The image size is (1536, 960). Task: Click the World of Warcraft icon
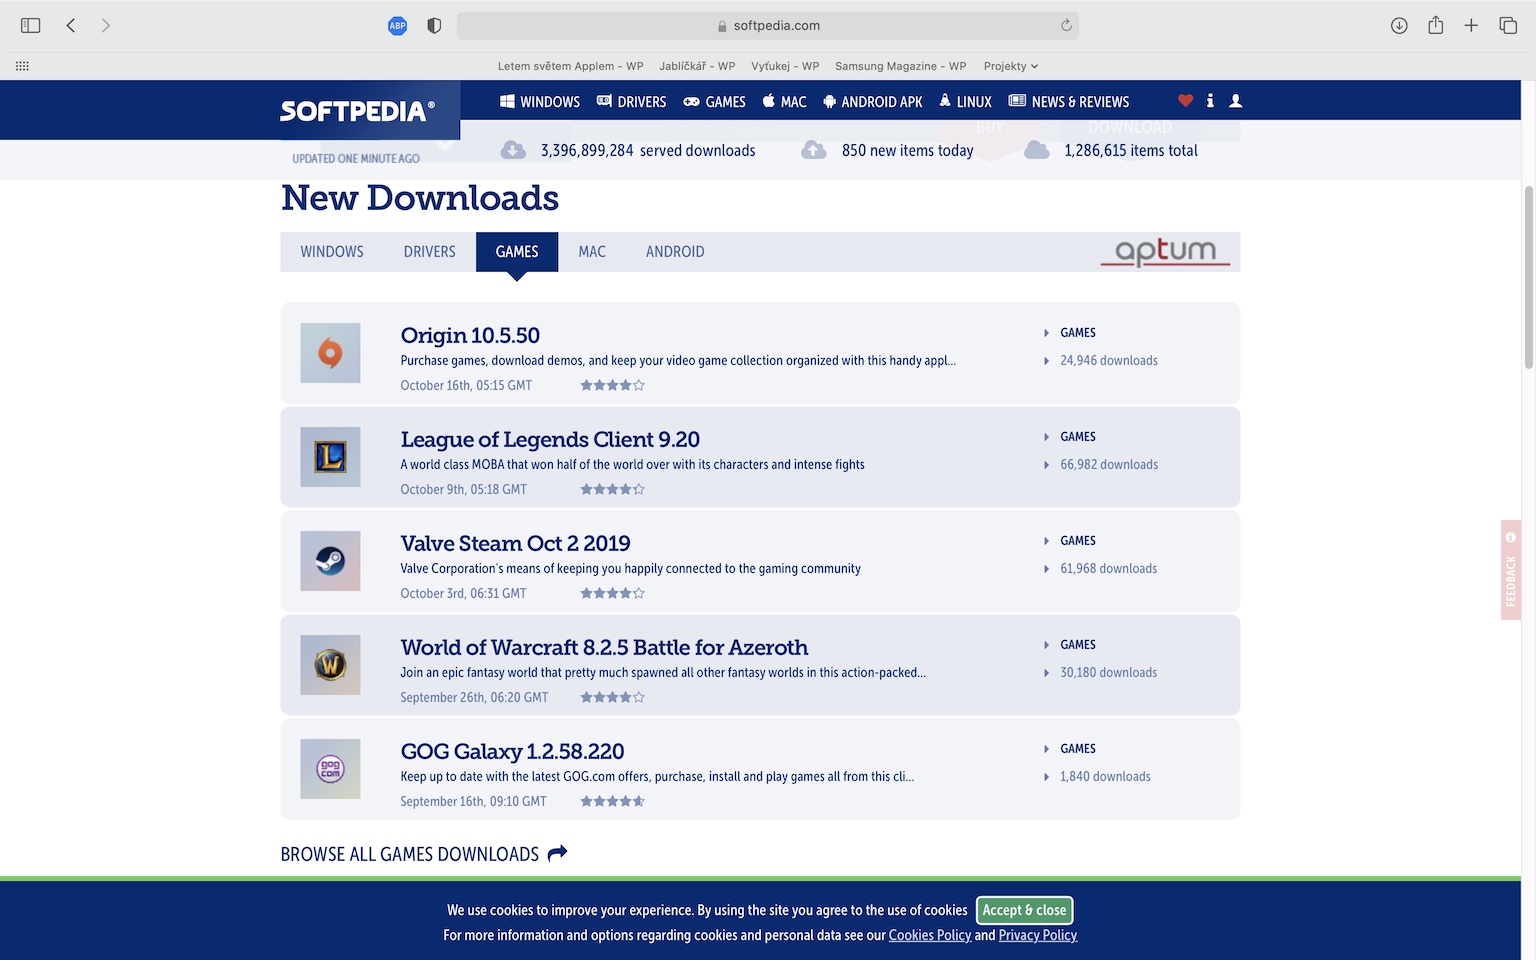click(330, 665)
